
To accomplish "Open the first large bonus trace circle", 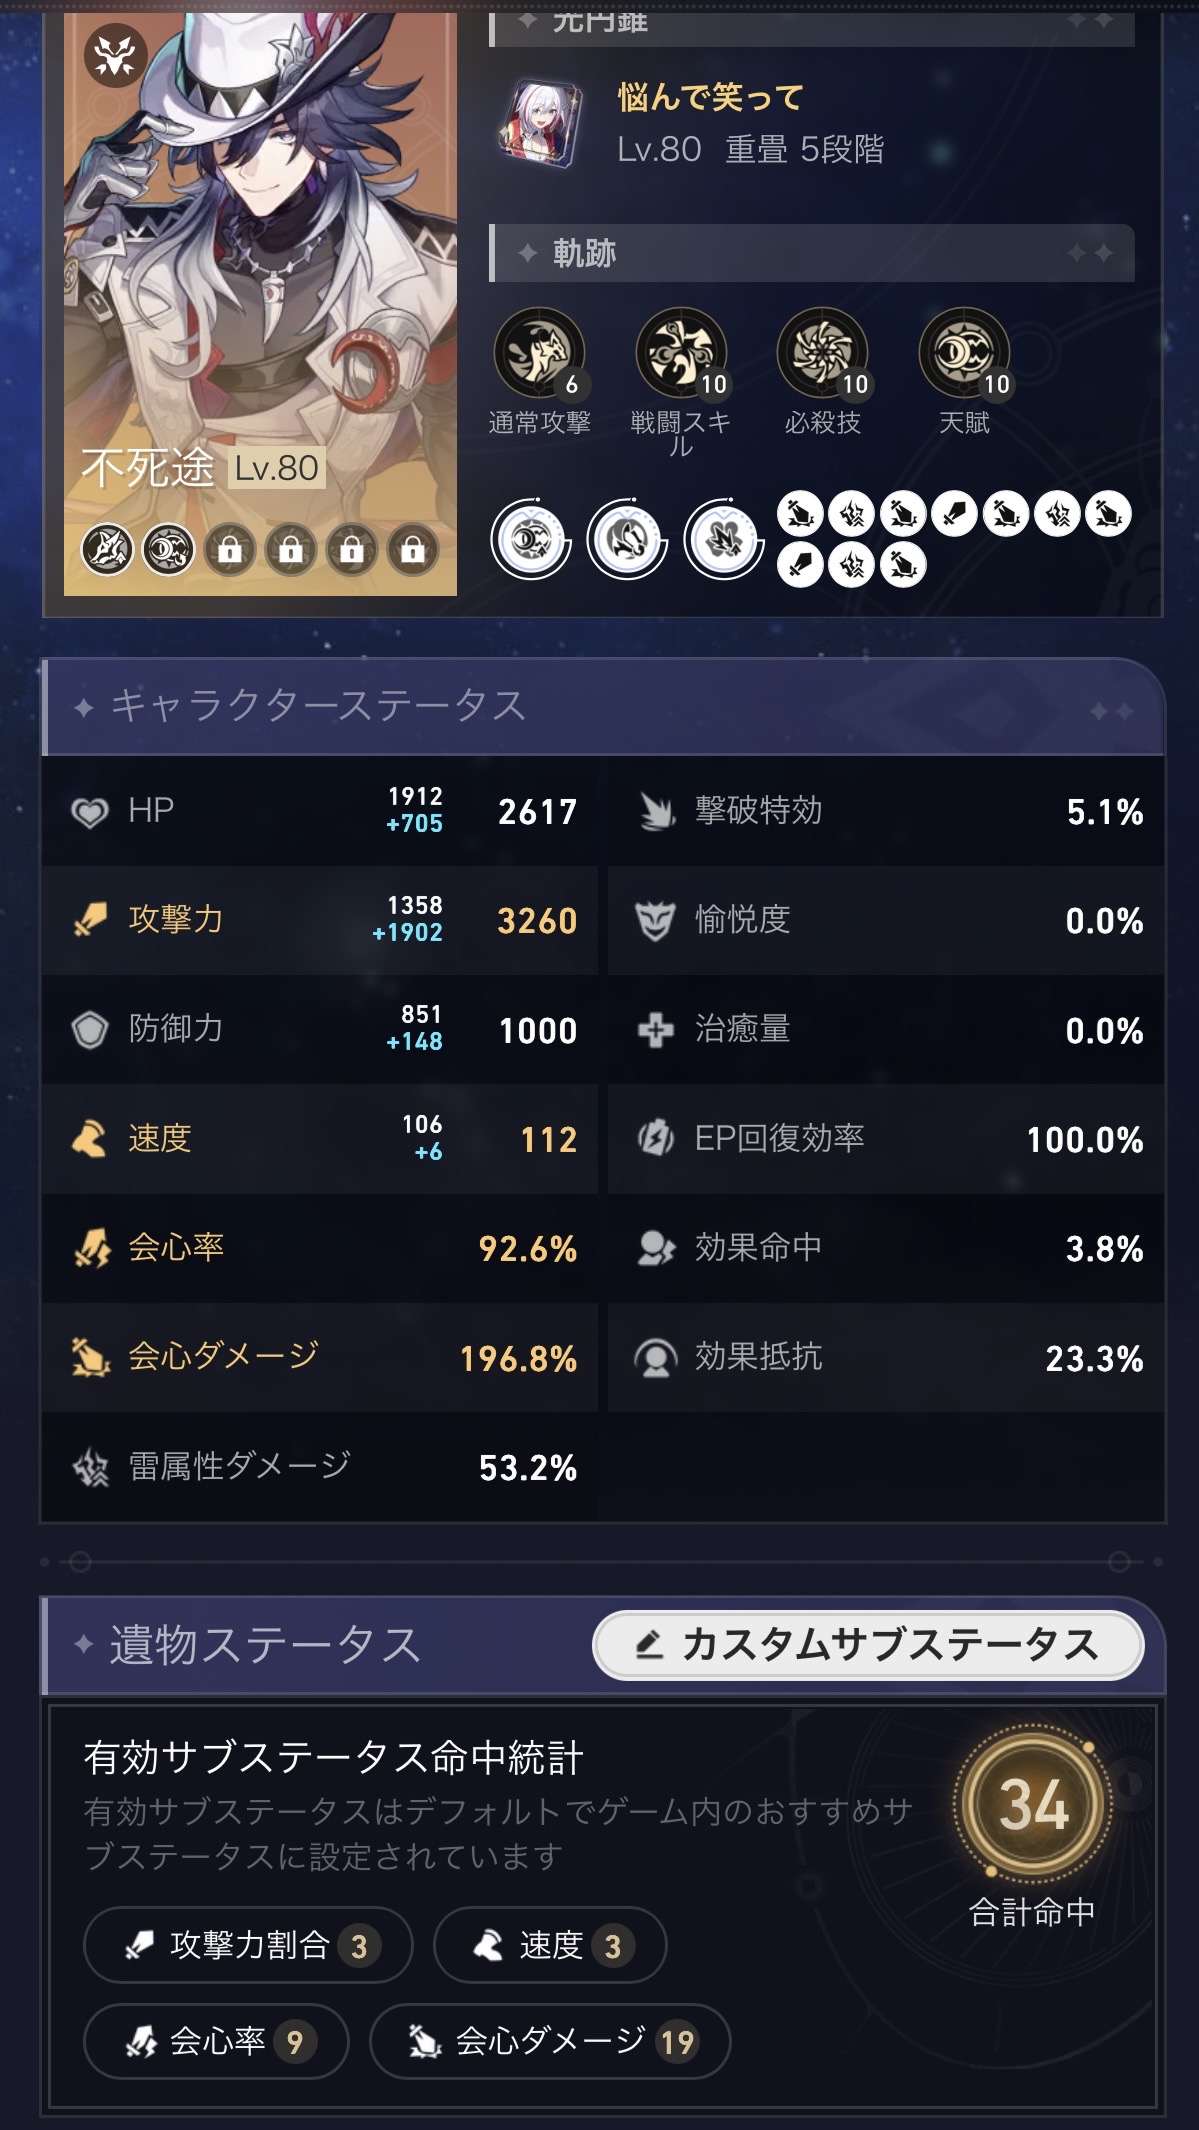I will coord(530,540).
